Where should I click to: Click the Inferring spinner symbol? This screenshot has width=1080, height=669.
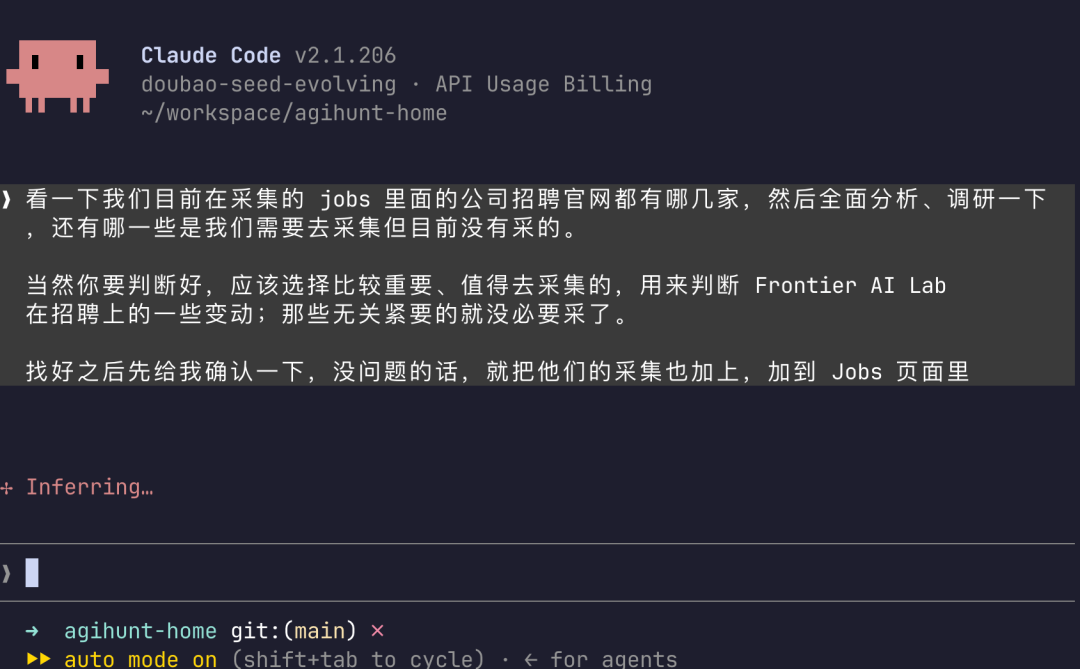click(7, 488)
